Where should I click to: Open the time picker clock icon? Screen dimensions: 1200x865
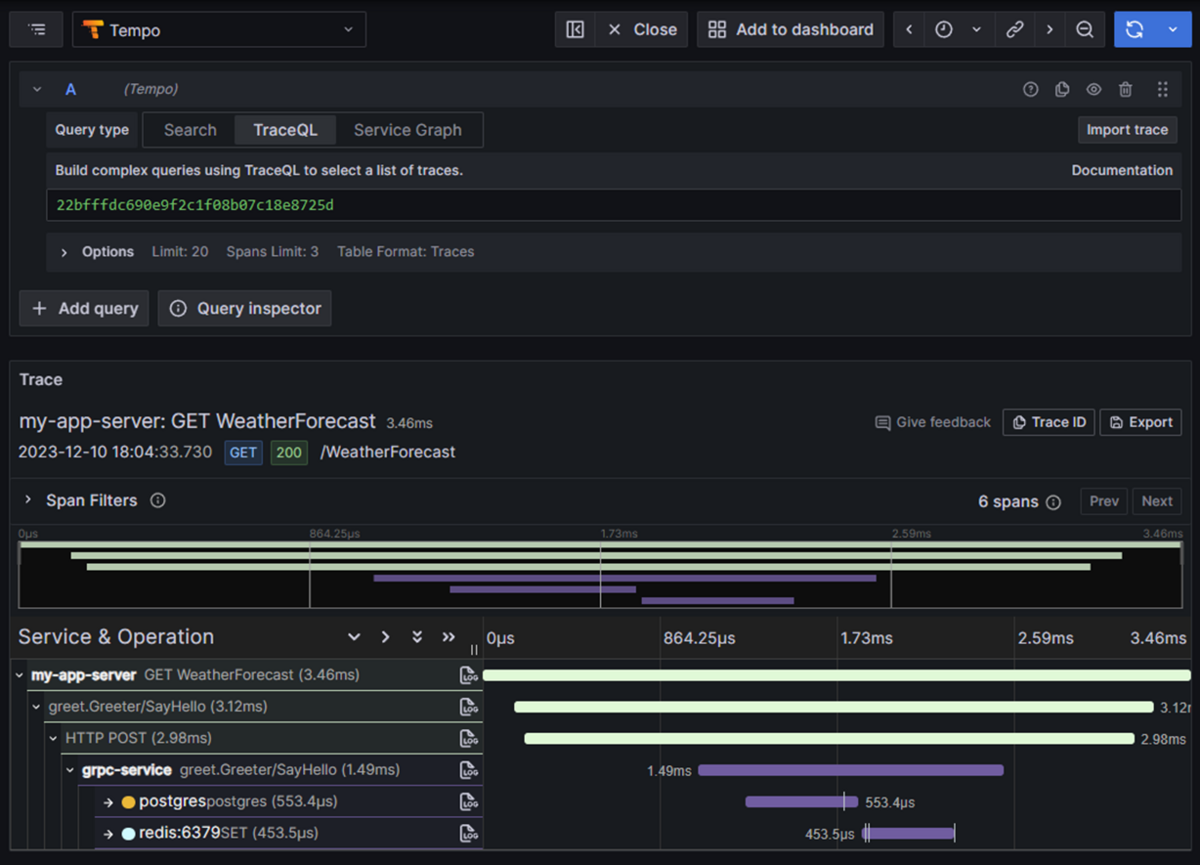point(944,30)
